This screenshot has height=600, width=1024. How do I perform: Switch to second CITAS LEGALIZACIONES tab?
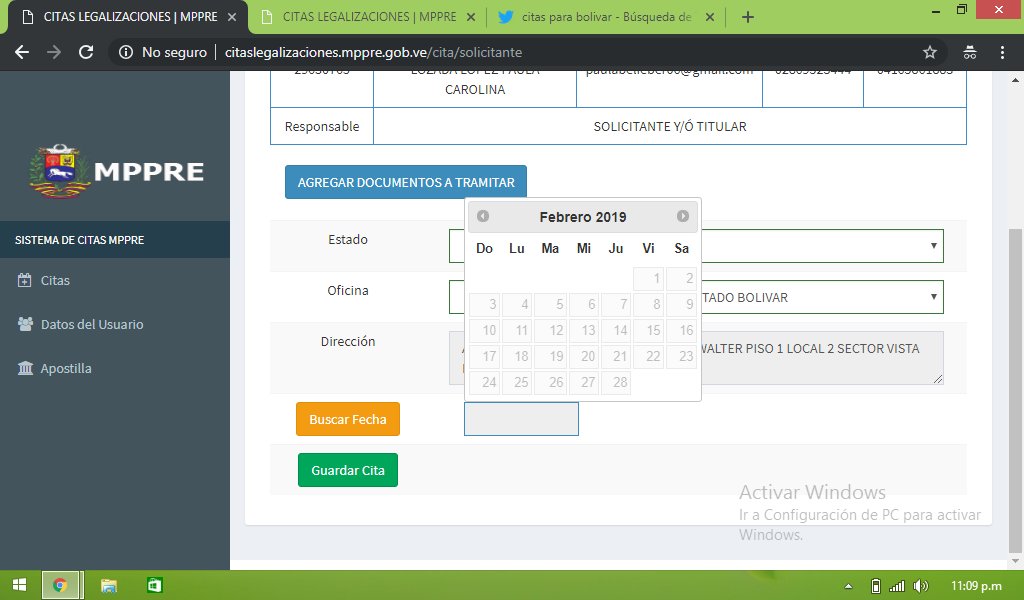(x=369, y=17)
